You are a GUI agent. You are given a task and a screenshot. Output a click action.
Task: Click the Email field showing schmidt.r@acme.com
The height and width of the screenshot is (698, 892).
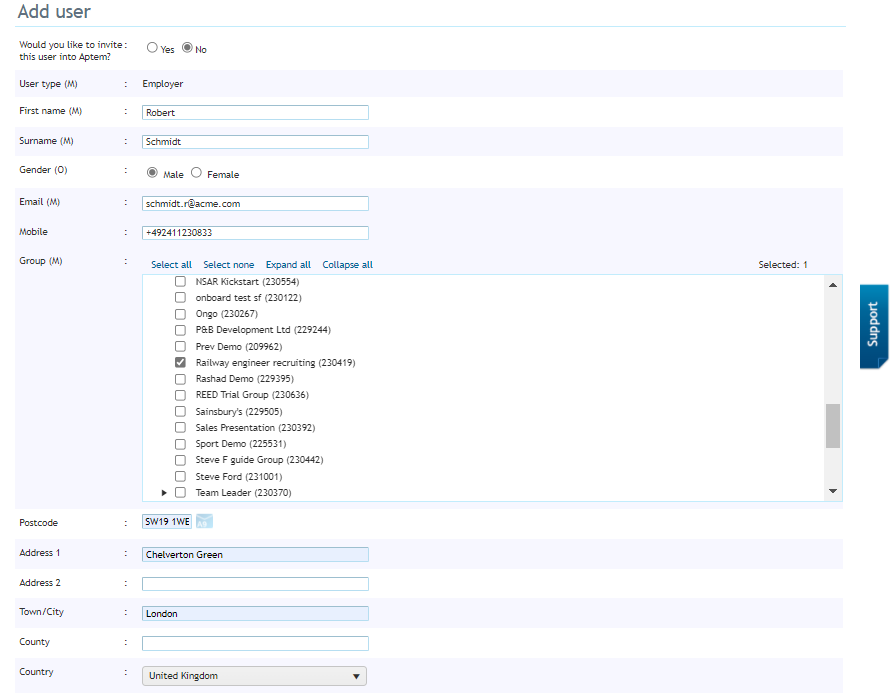254,203
